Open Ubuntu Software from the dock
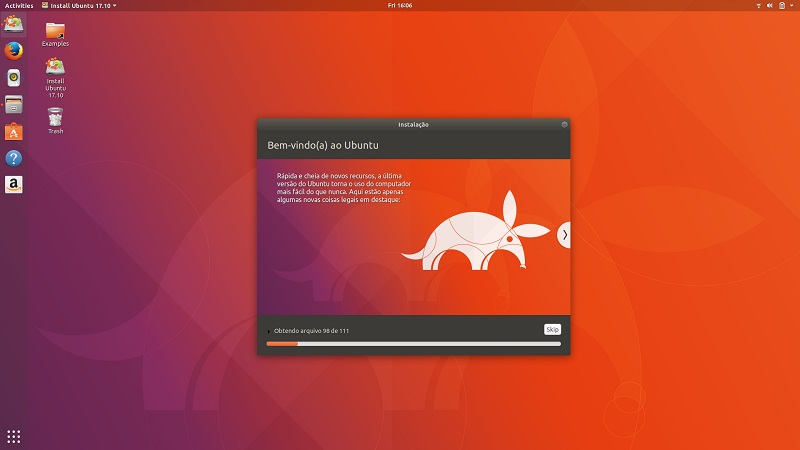800x450 pixels. click(14, 131)
